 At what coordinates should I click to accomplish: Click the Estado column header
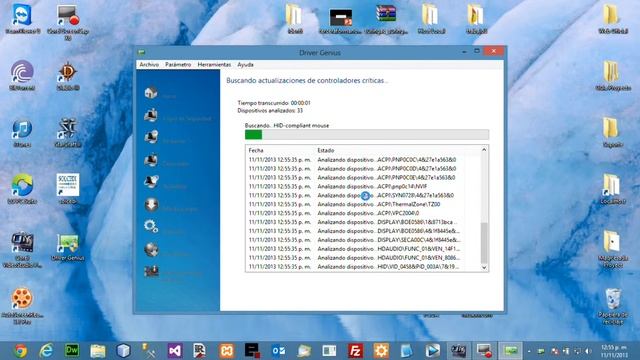[326, 150]
